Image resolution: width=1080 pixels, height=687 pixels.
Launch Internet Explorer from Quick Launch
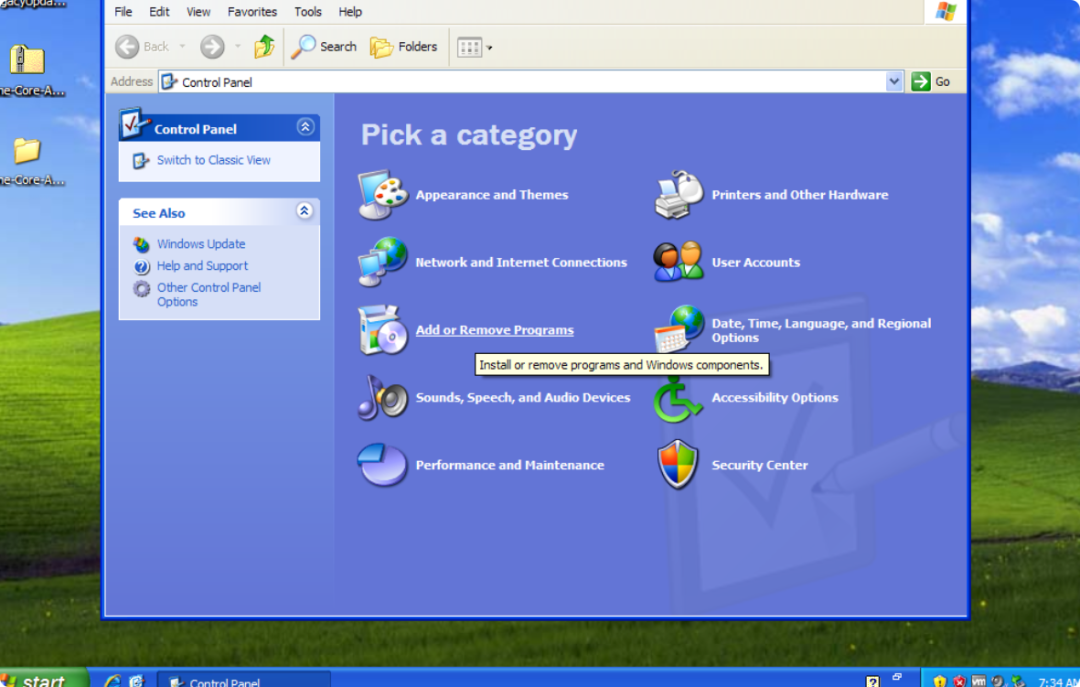(112, 681)
